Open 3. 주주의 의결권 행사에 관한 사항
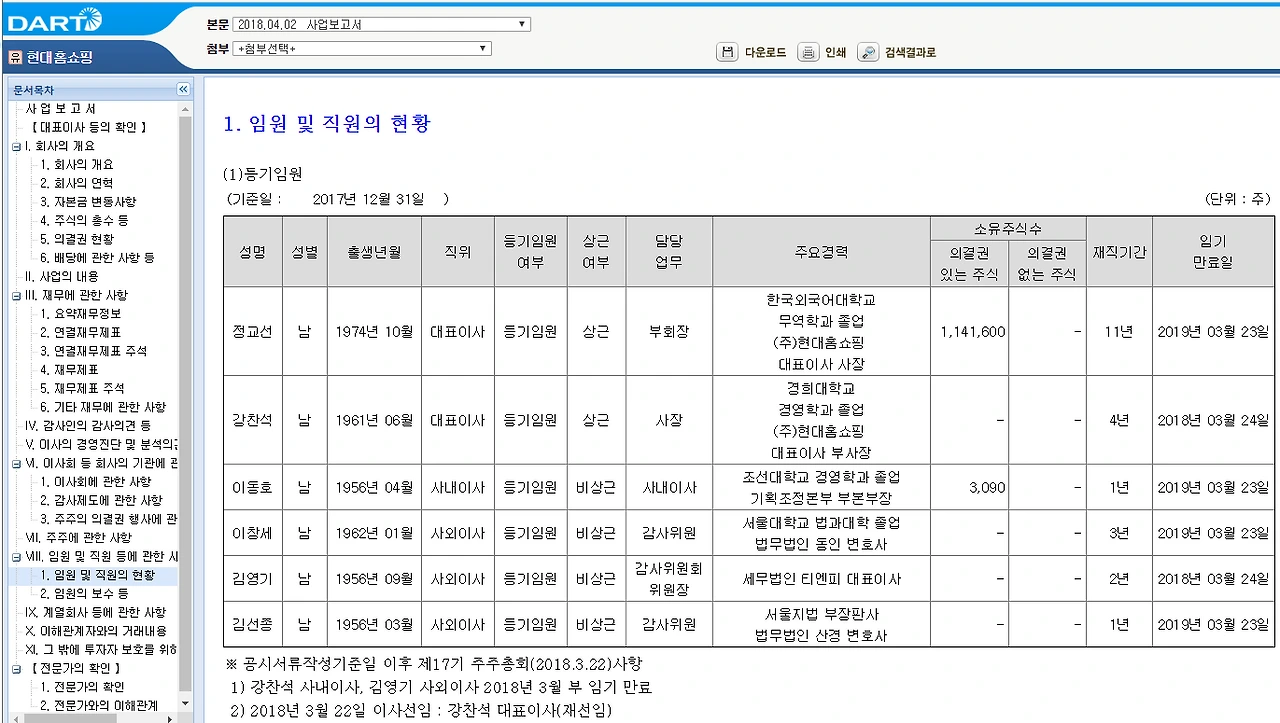This screenshot has width=1280, height=723. point(109,519)
